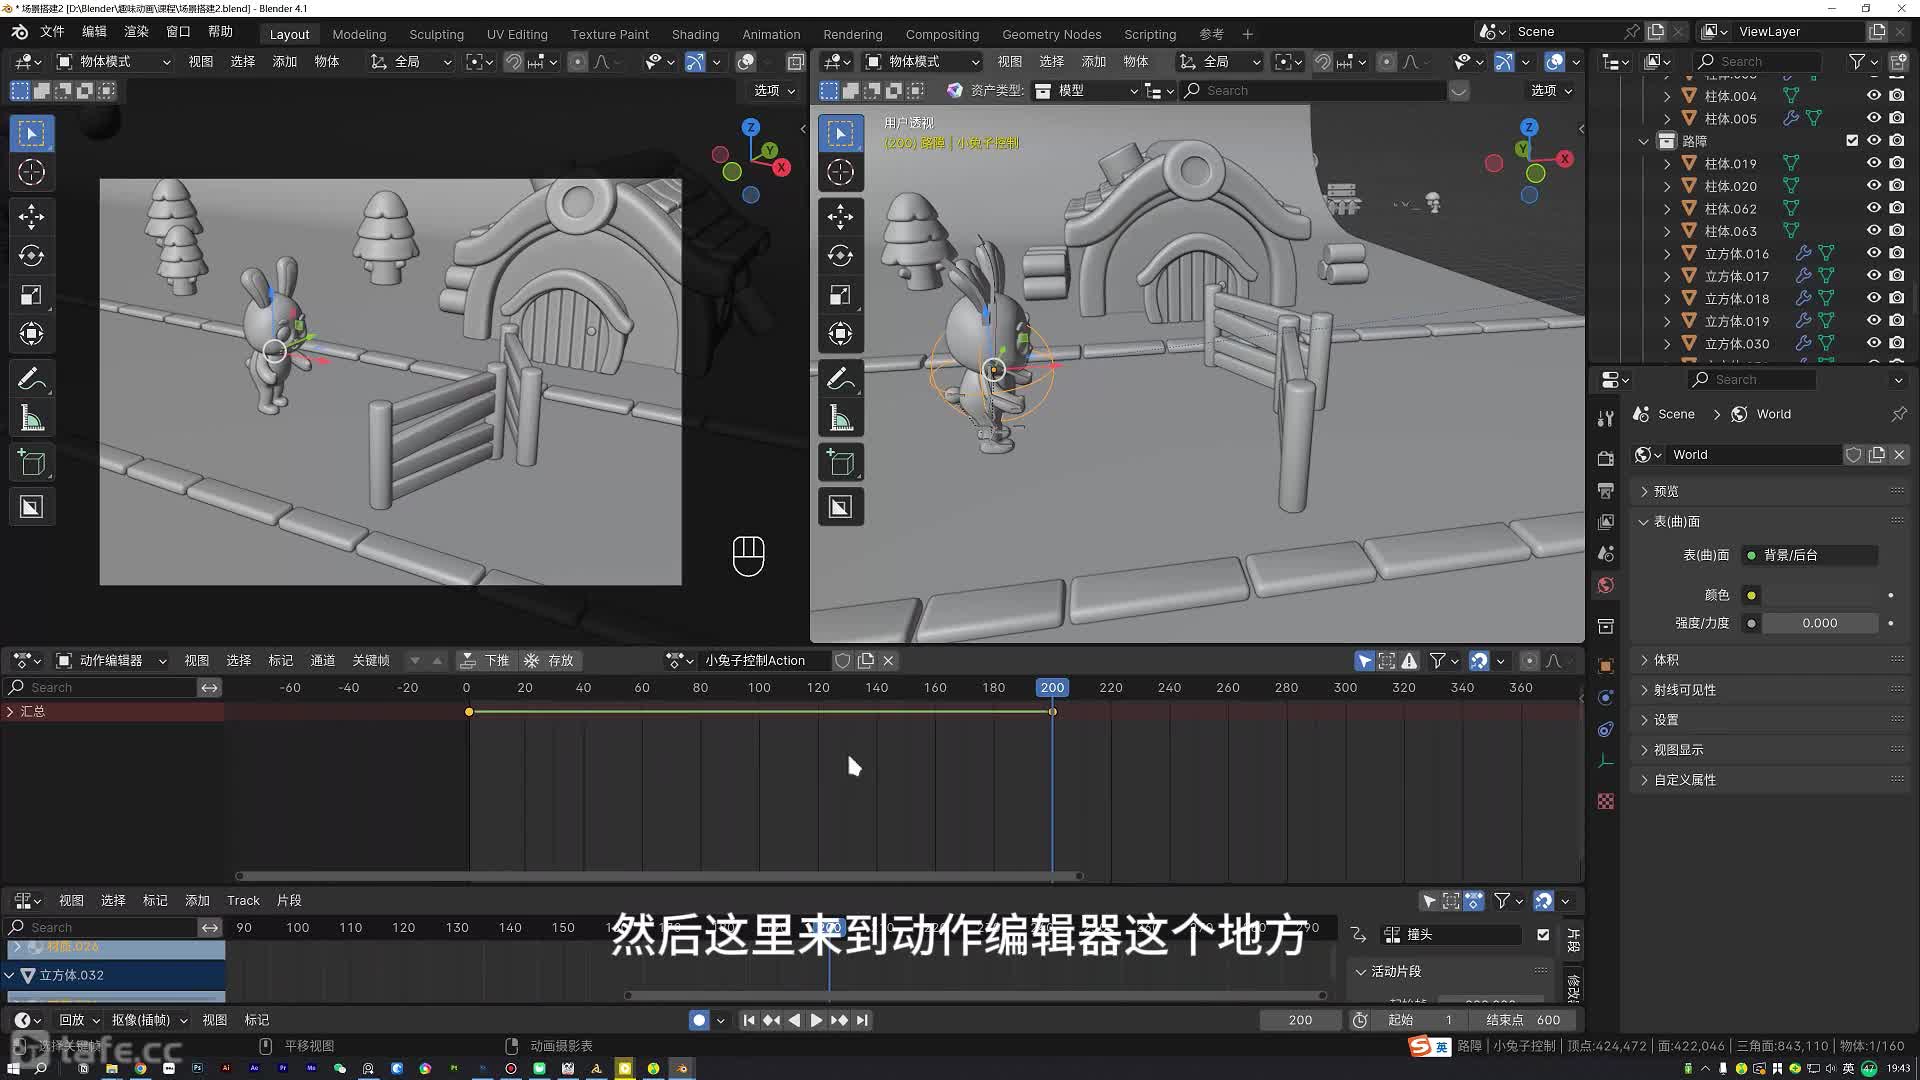Open the 渲染 menu
This screenshot has width=1920, height=1080.
[136, 32]
